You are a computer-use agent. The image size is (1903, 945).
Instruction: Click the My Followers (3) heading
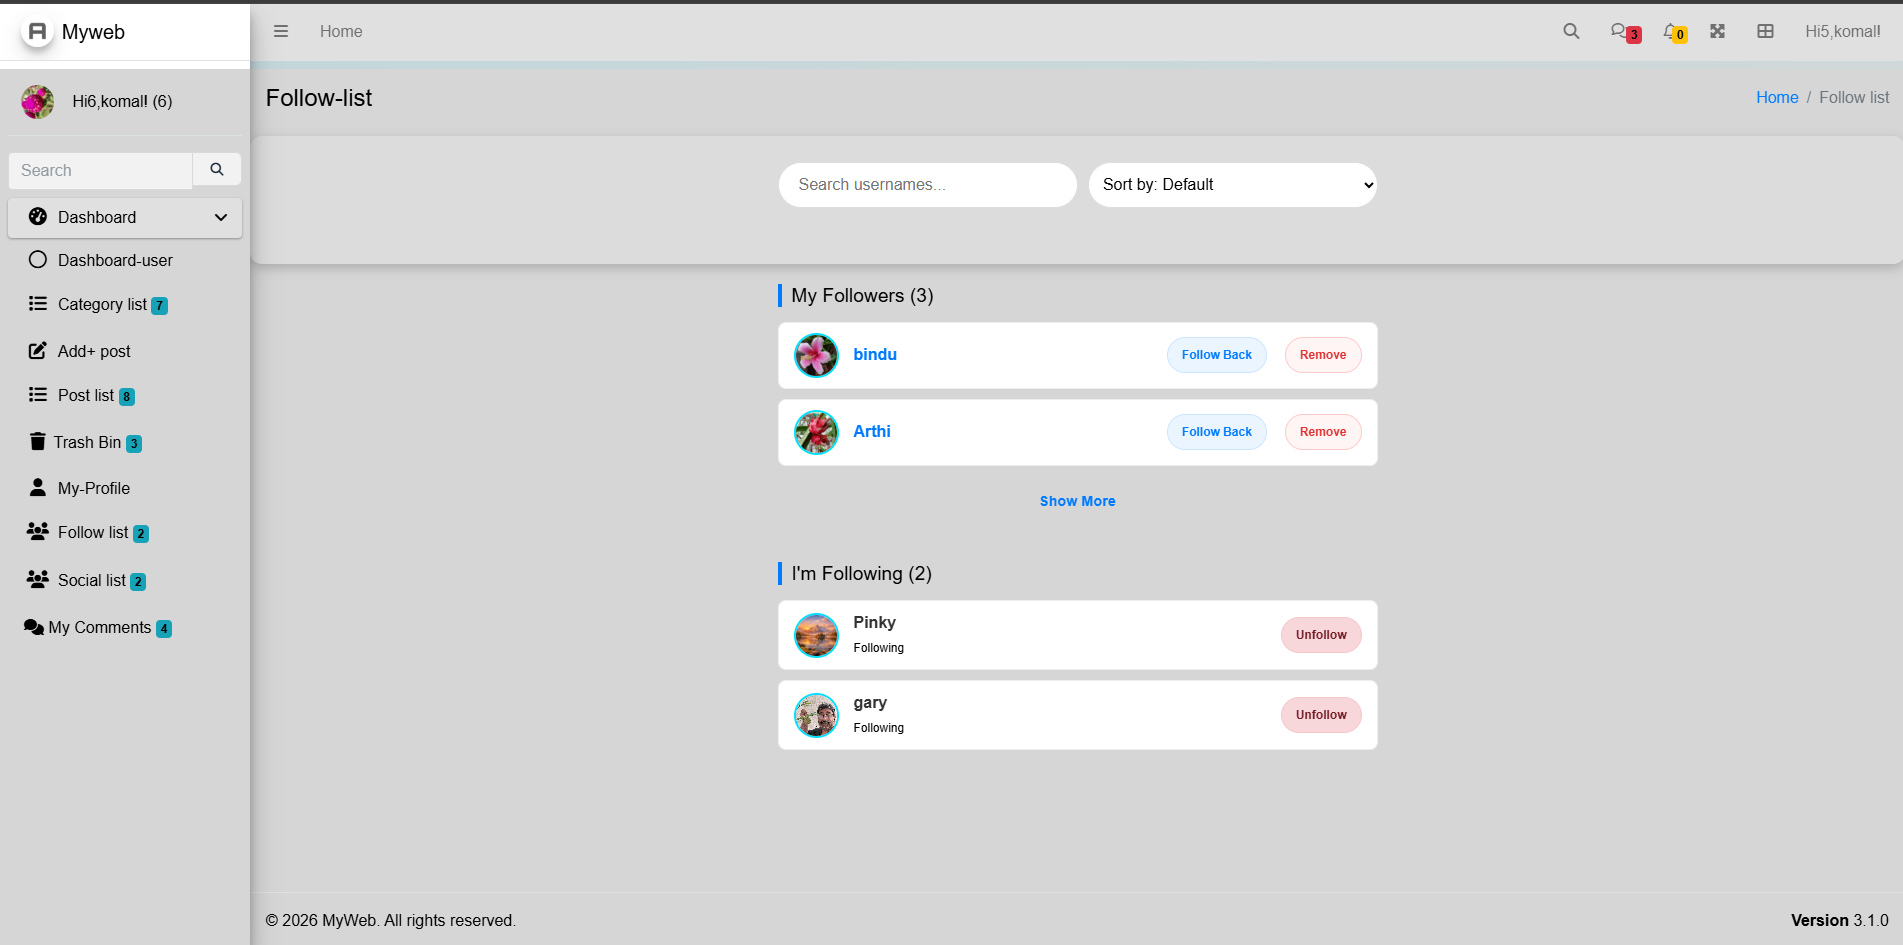862,295
